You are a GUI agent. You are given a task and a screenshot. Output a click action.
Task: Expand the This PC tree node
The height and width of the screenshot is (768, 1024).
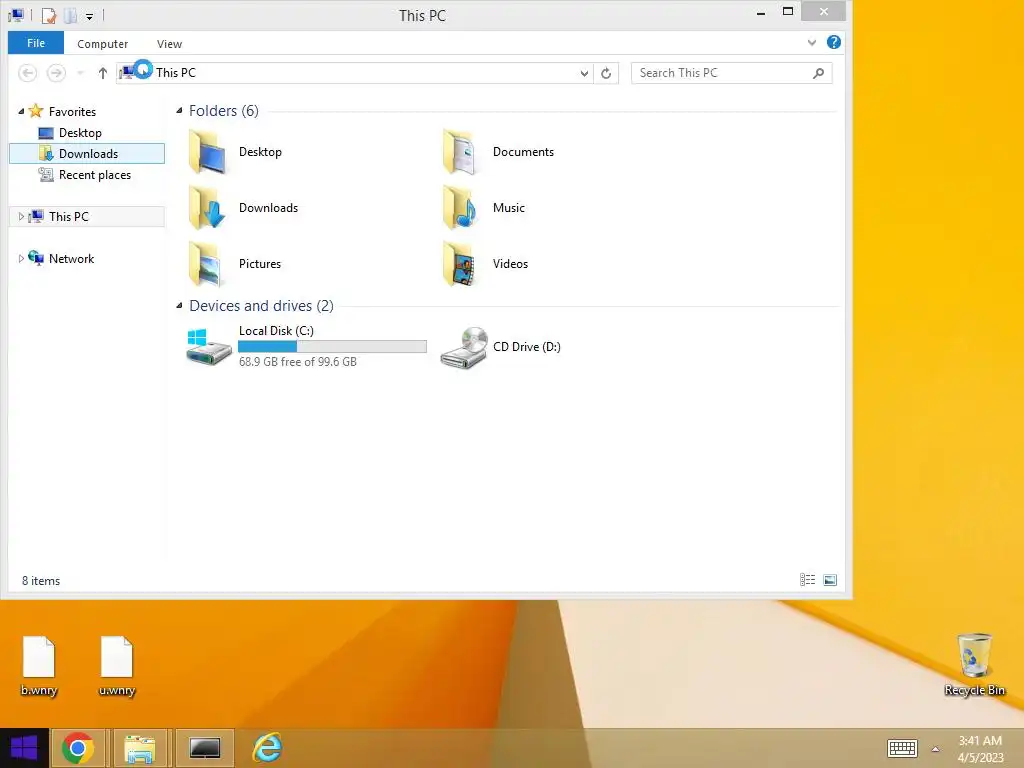pyautogui.click(x=21, y=217)
